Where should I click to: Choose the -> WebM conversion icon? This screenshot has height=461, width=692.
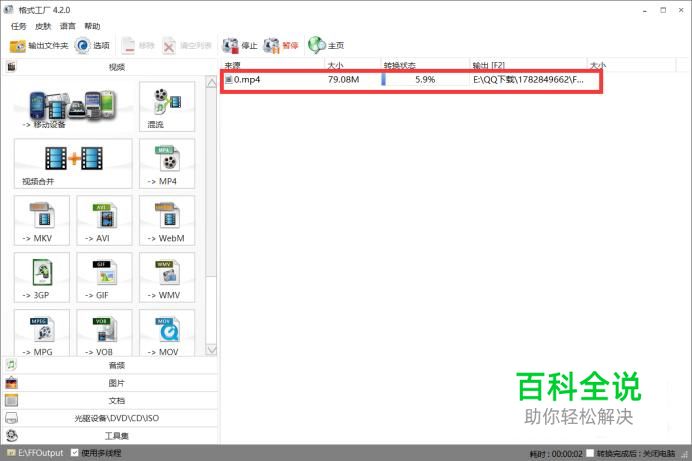(167, 221)
